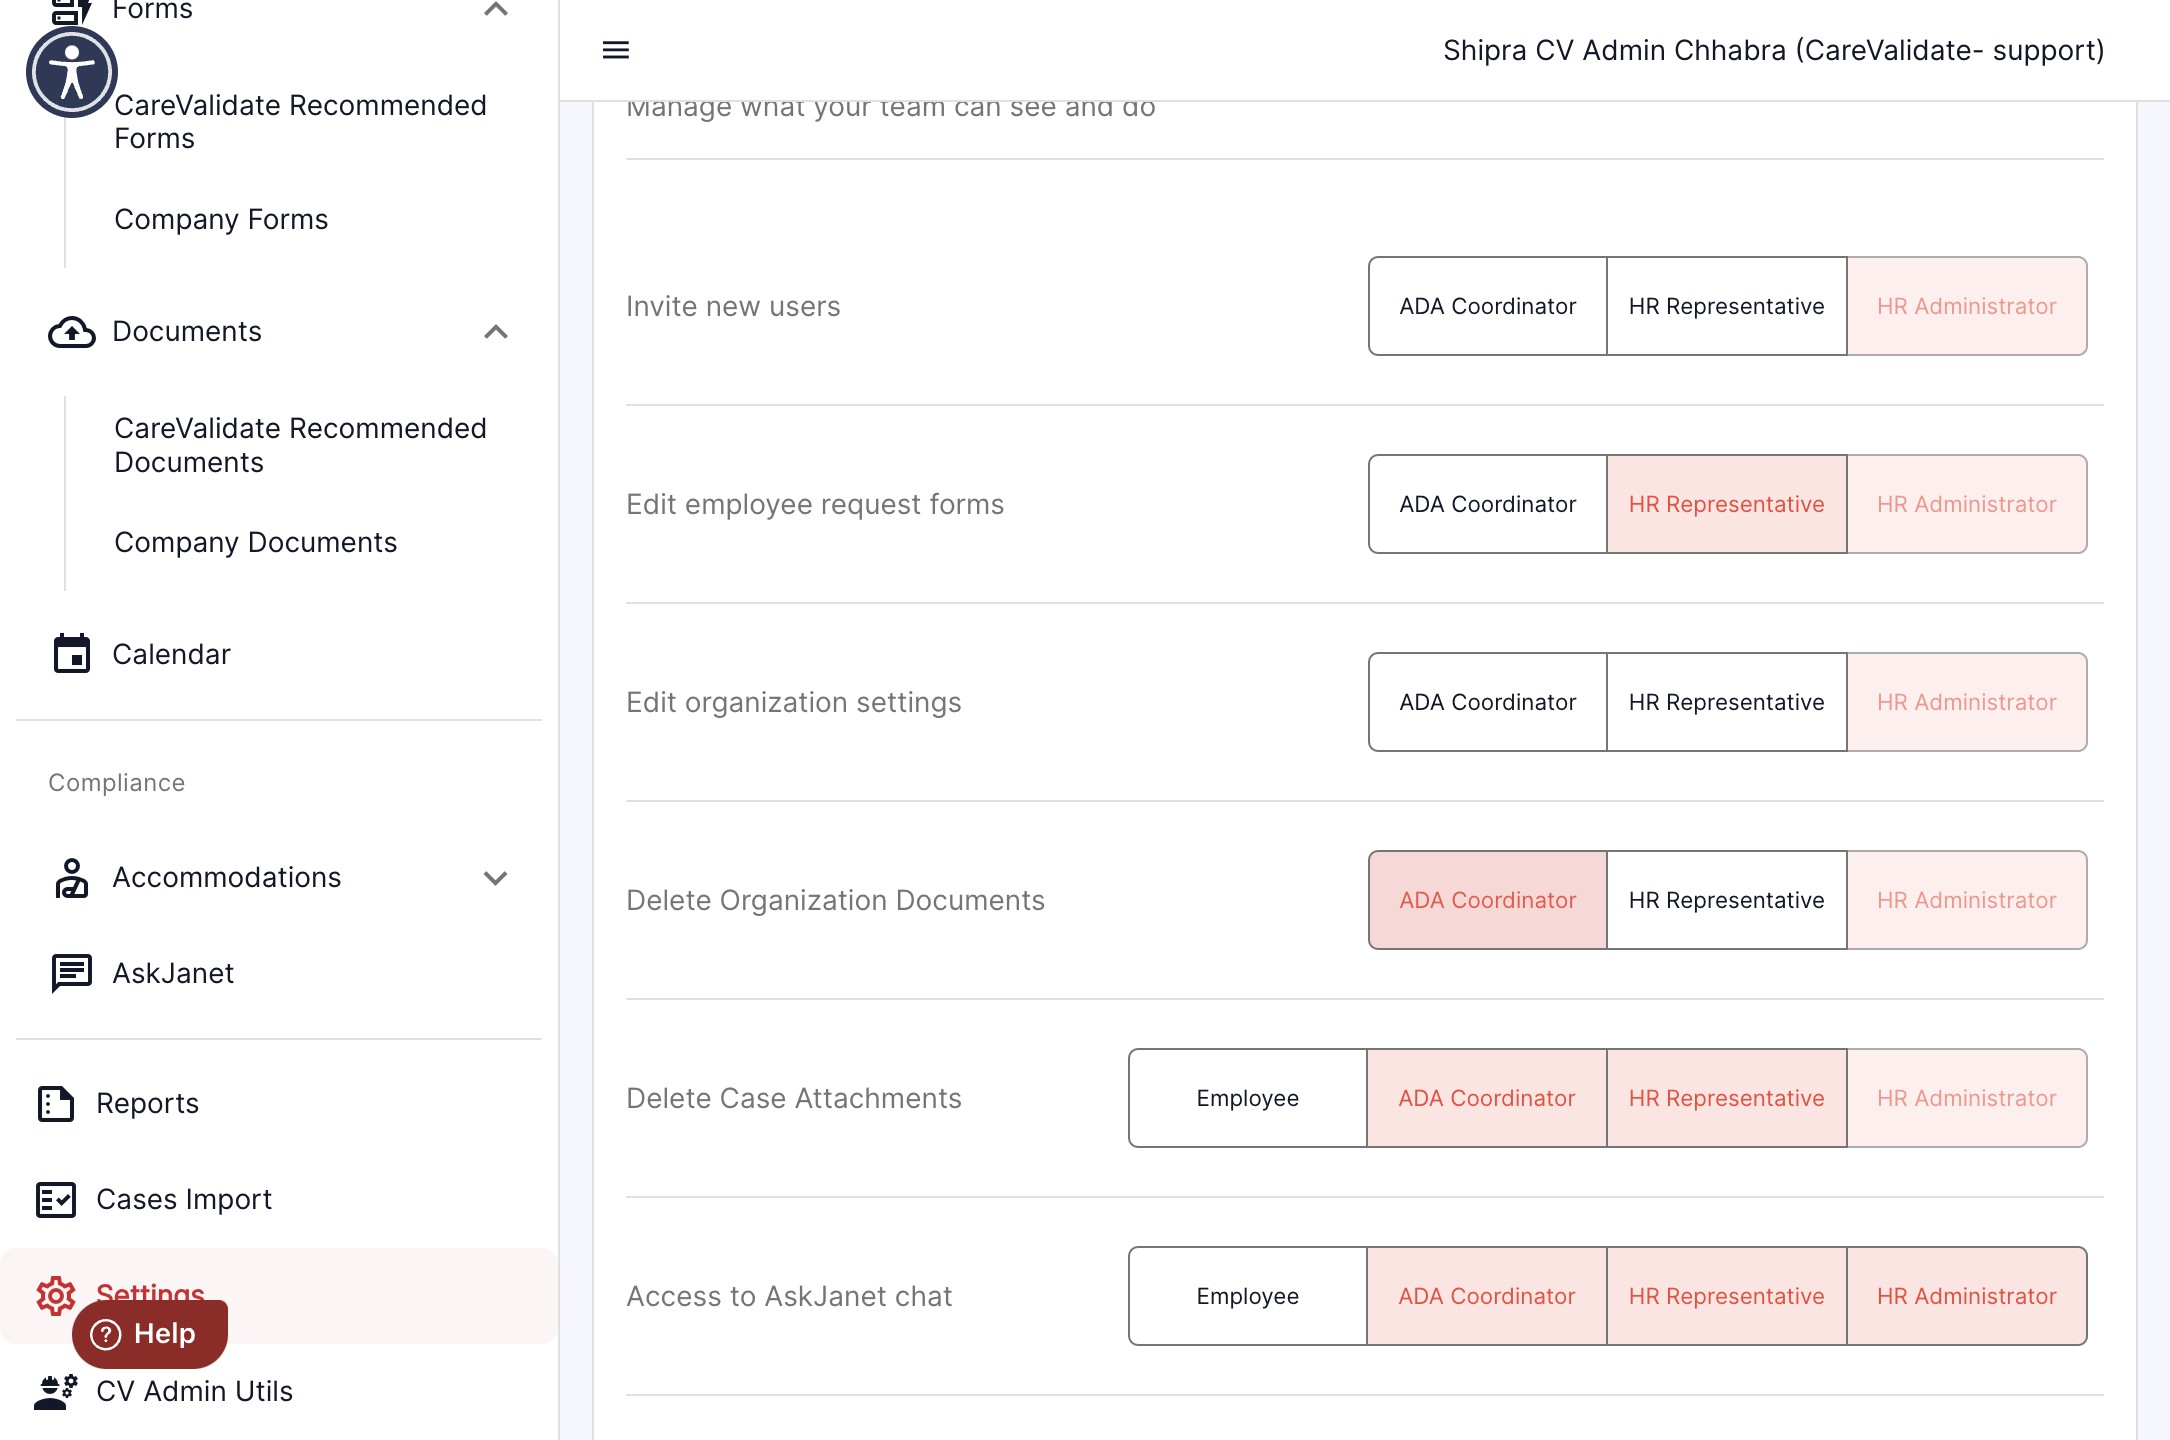Go to the Calendar page
Screen dimensions: 2170x1440
171,654
